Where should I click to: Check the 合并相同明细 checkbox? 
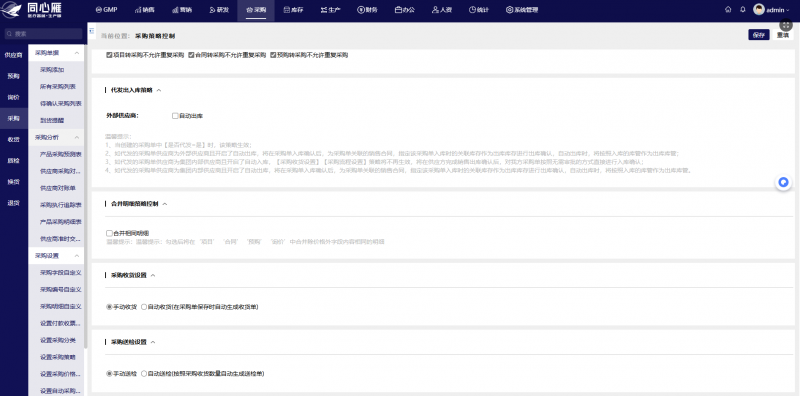tap(109, 233)
